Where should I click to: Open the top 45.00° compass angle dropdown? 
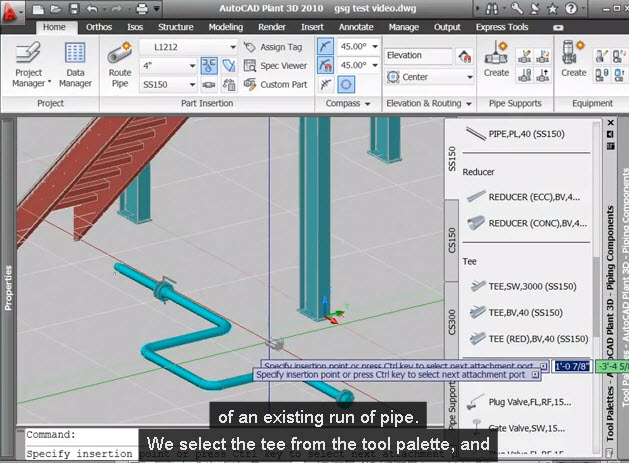pos(375,47)
